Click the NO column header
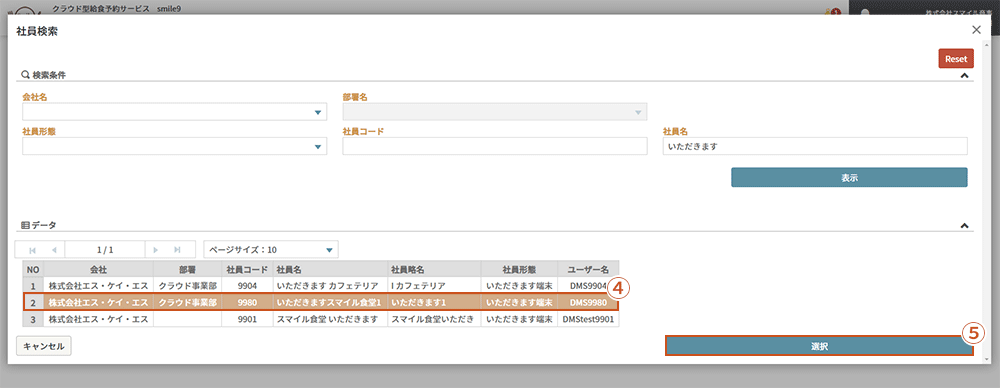The image size is (1000, 388). pyautogui.click(x=33, y=269)
